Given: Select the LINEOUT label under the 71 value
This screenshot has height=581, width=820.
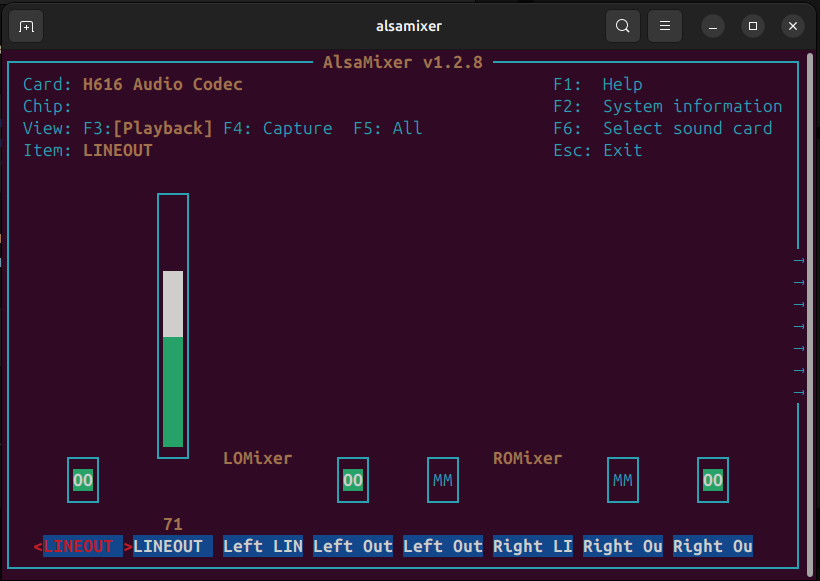Looking at the screenshot, I should 173,546.
